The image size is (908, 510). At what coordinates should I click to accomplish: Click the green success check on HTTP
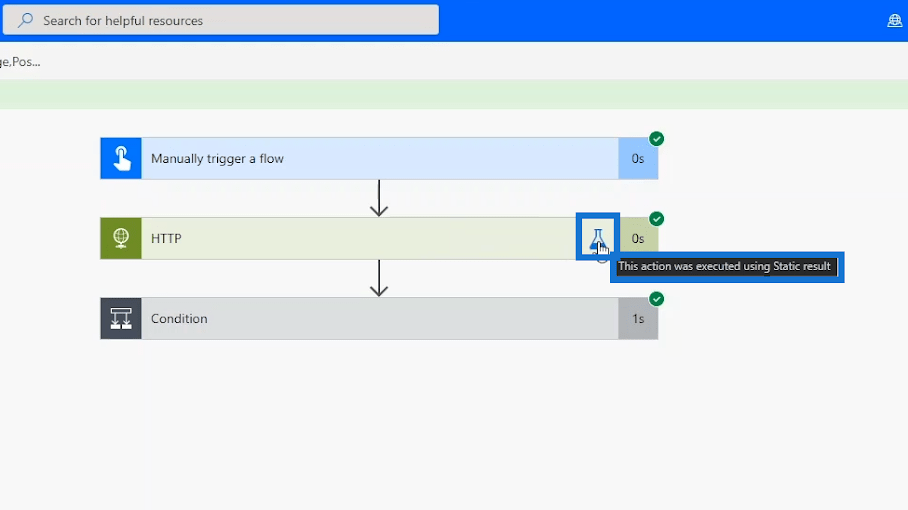pos(656,219)
